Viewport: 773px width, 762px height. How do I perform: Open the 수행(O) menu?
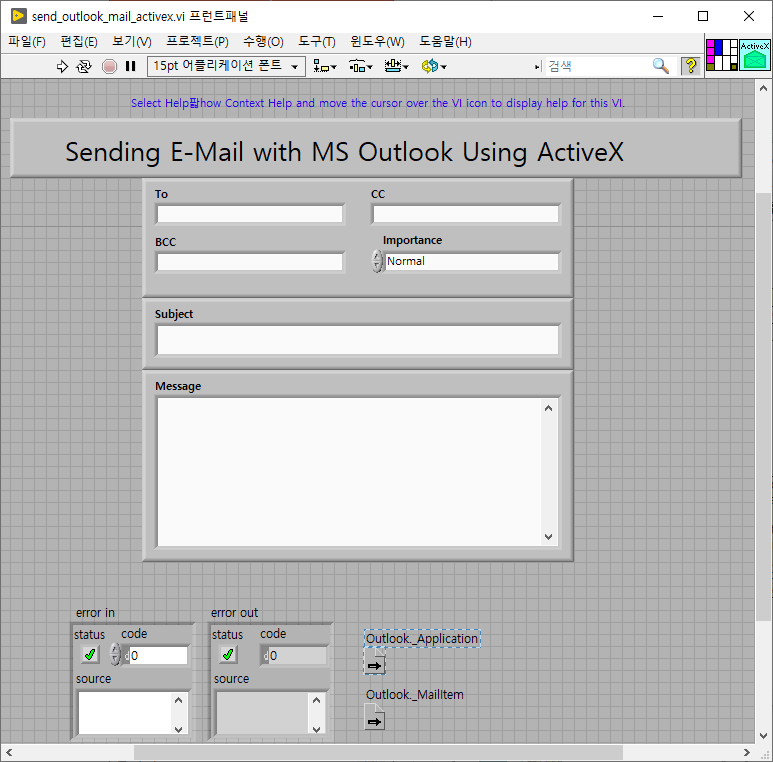pyautogui.click(x=263, y=41)
